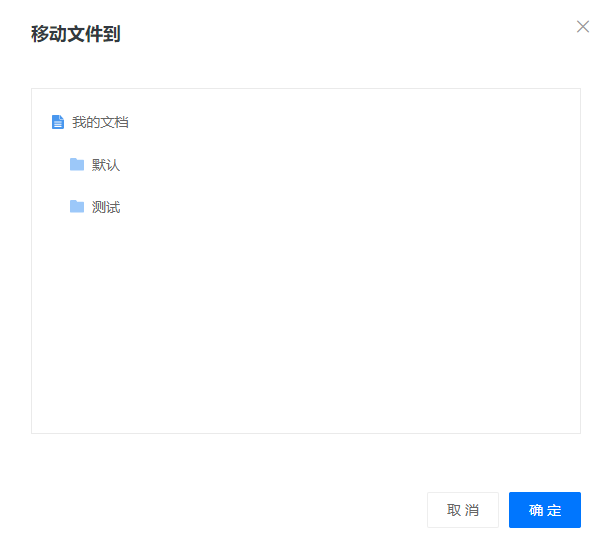Viewport: 611px width, 550px height.
Task: Click the 我的文档 file glyph at the tree root
Action: pyautogui.click(x=58, y=122)
